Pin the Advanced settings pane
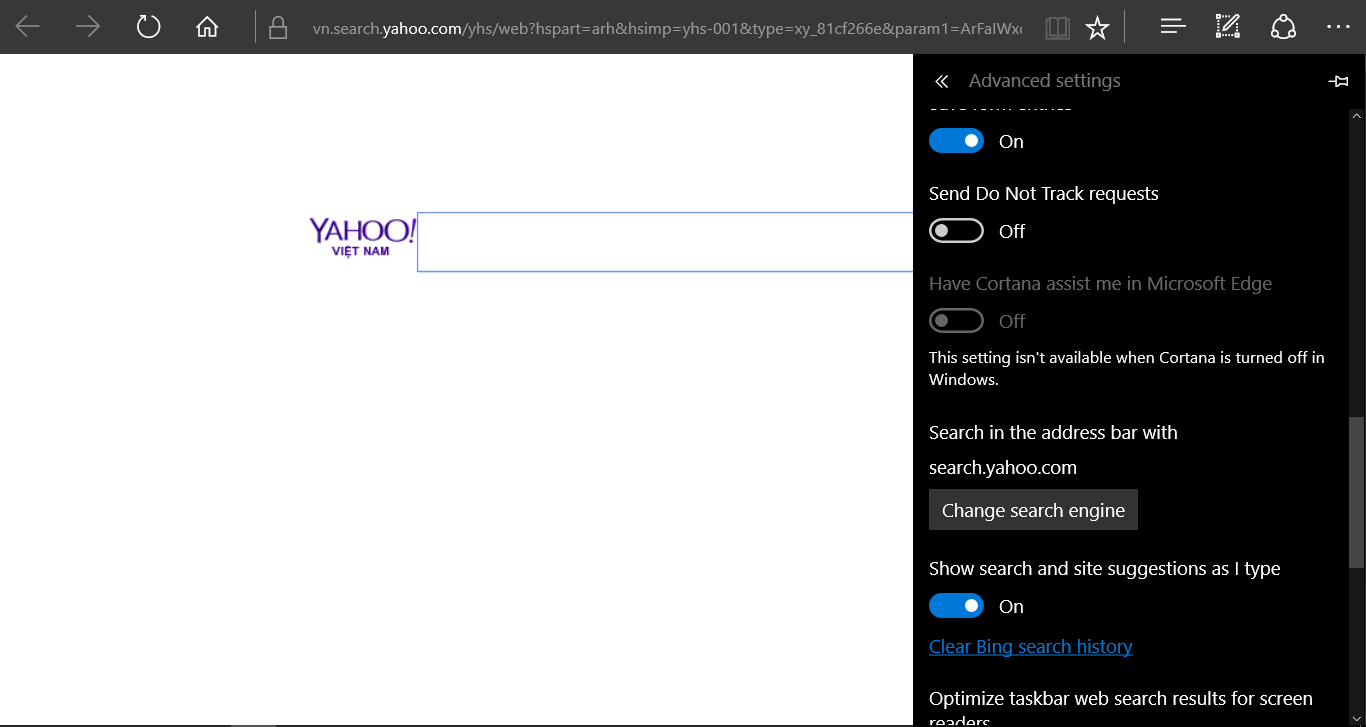 1338,82
